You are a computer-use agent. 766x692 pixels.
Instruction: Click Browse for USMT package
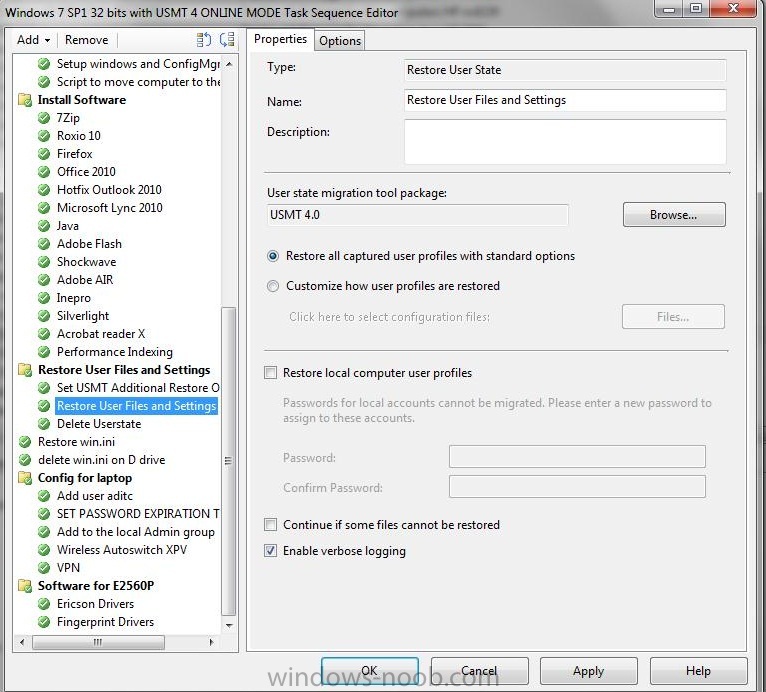(x=674, y=215)
